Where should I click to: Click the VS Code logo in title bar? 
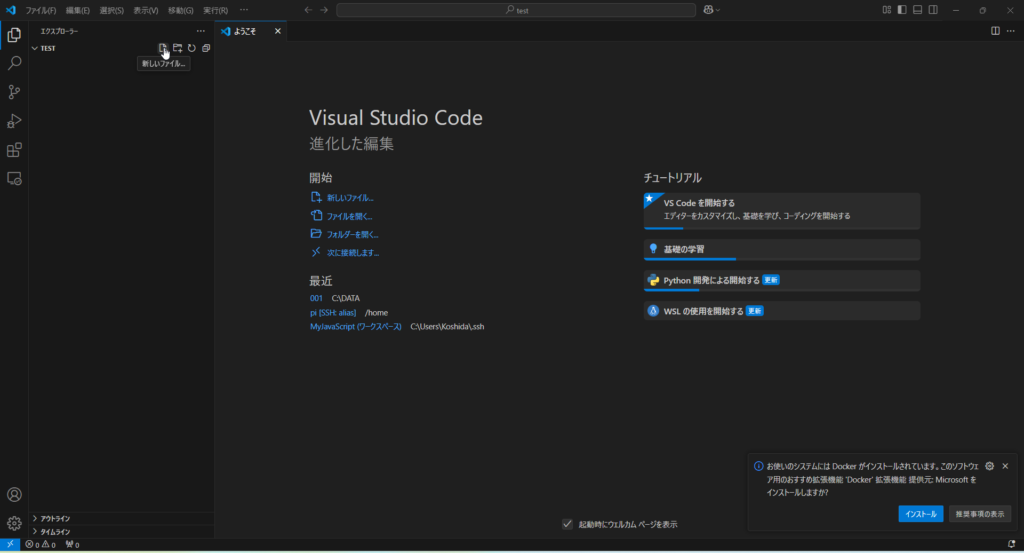pyautogui.click(x=10, y=10)
